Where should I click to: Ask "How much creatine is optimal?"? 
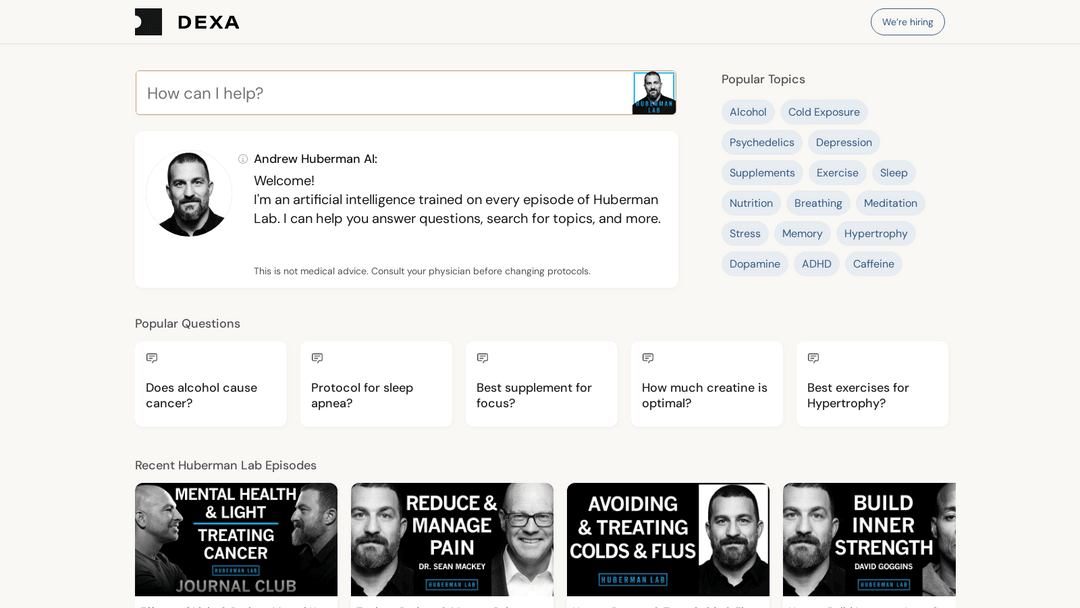(x=707, y=384)
